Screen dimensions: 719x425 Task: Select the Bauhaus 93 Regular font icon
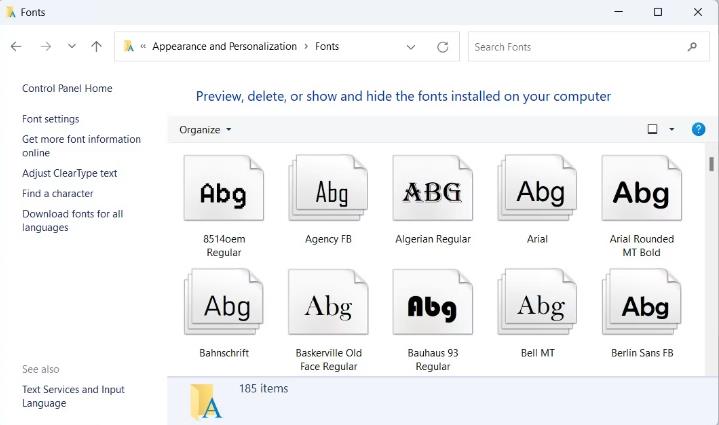pos(432,304)
